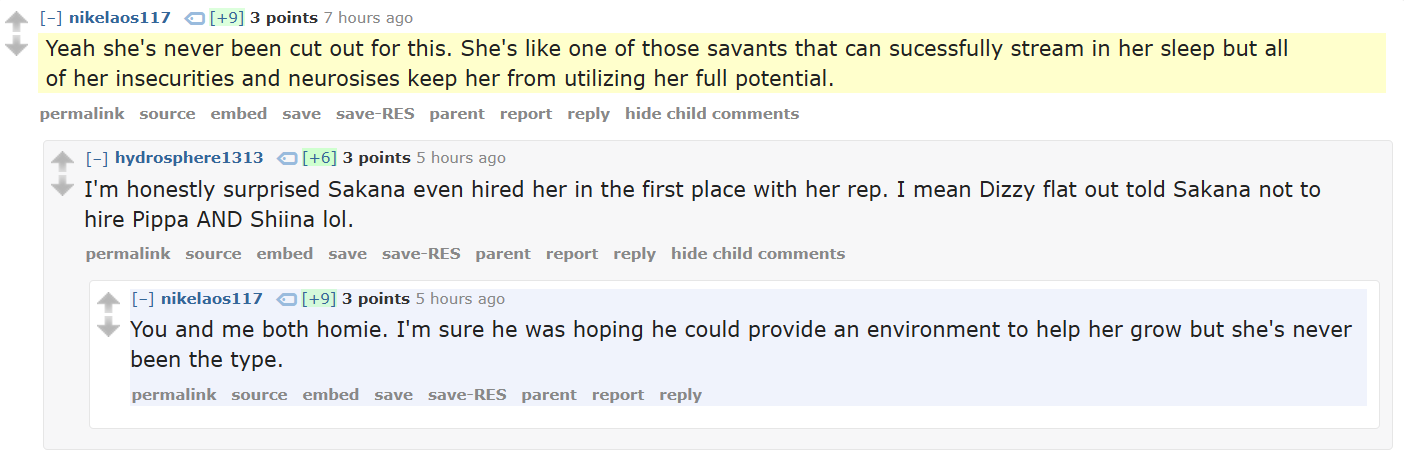Viewport: 1404px width, 466px height.
Task: Upvote hydrosphere1313's comment
Action: (63, 162)
